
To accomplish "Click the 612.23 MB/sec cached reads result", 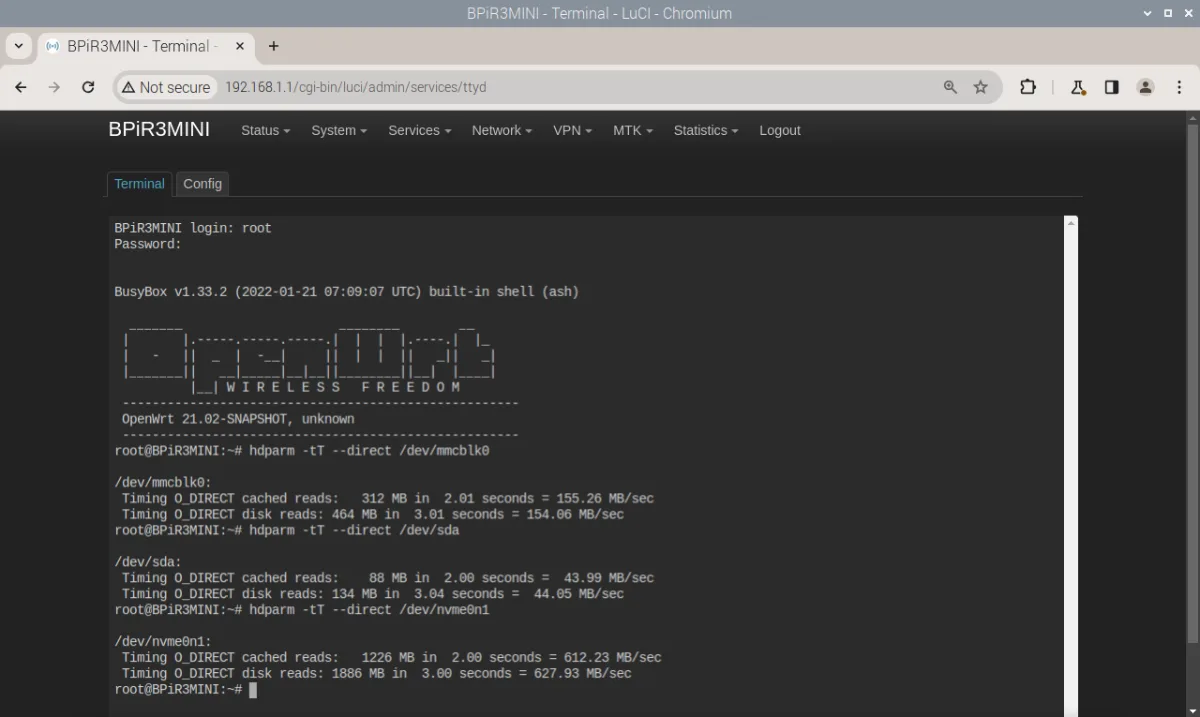I will point(609,658).
